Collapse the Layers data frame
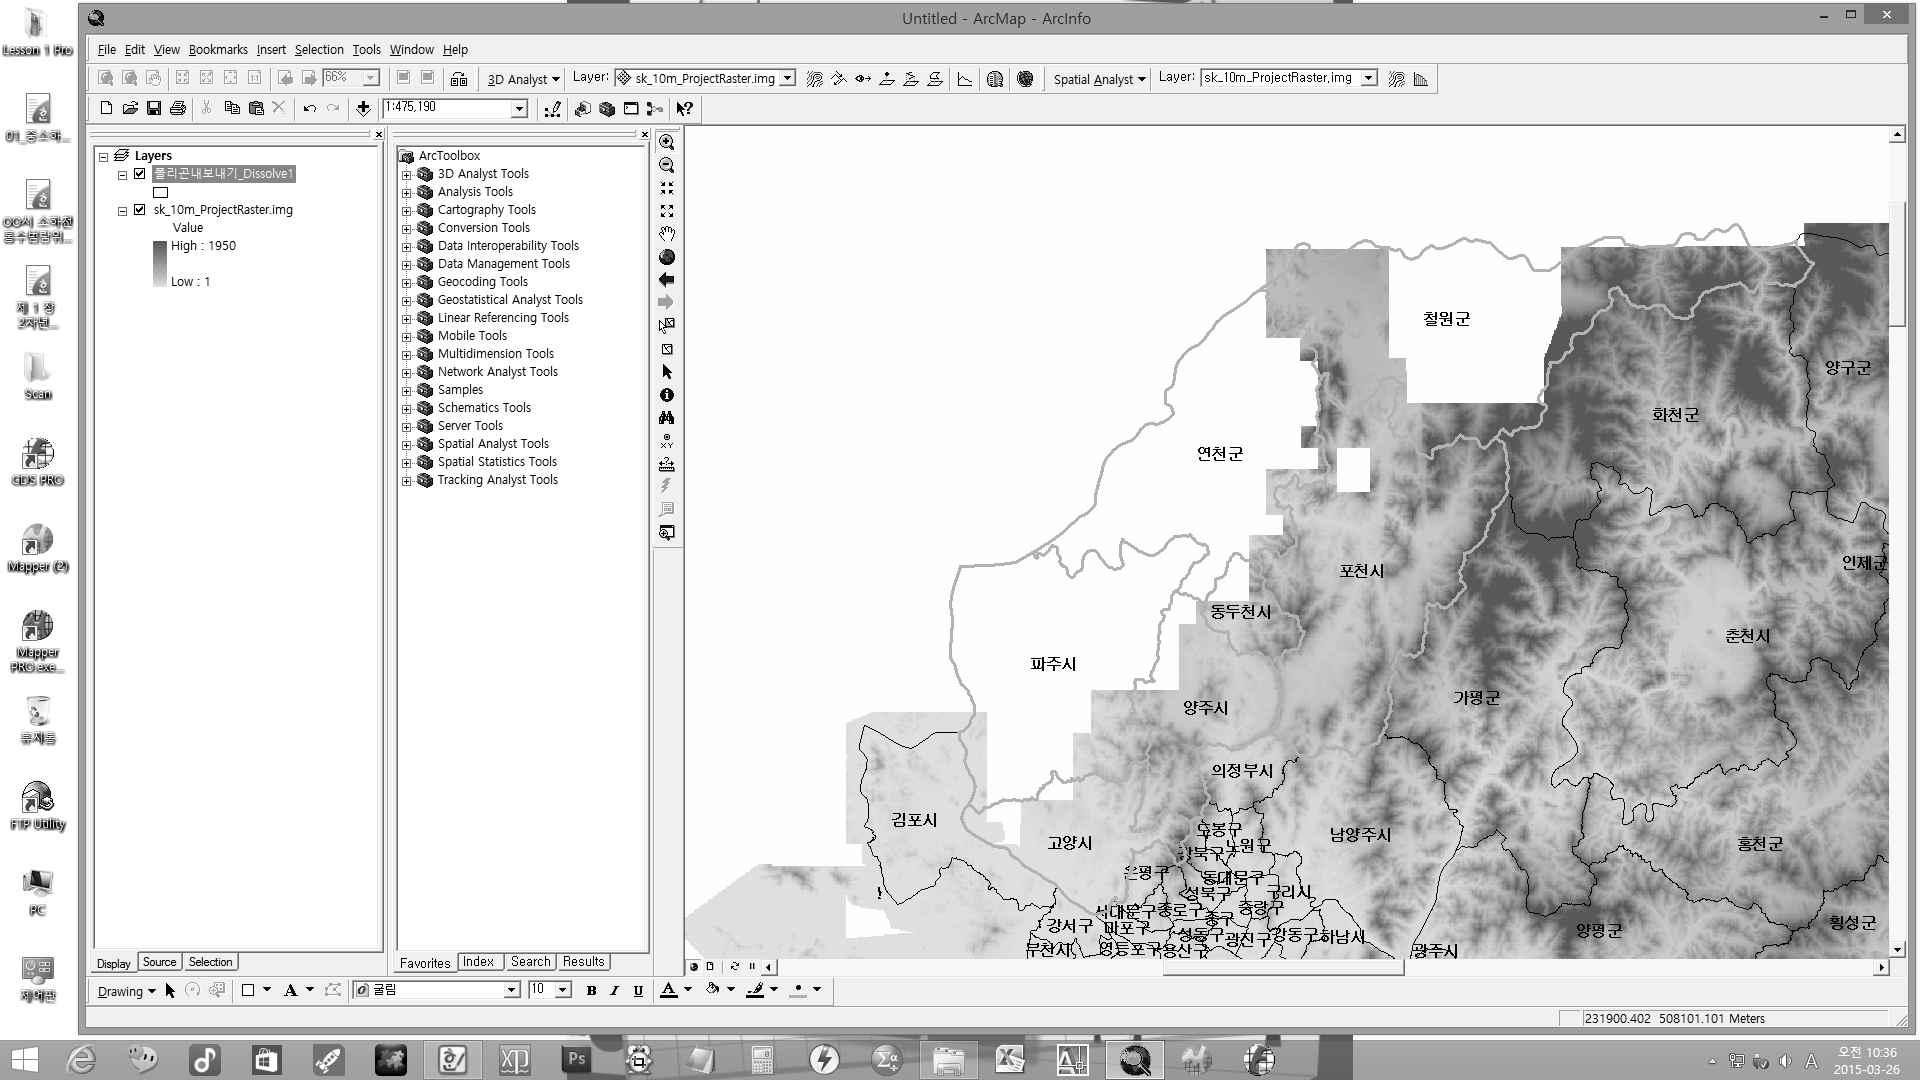The image size is (1920, 1080). (103, 157)
